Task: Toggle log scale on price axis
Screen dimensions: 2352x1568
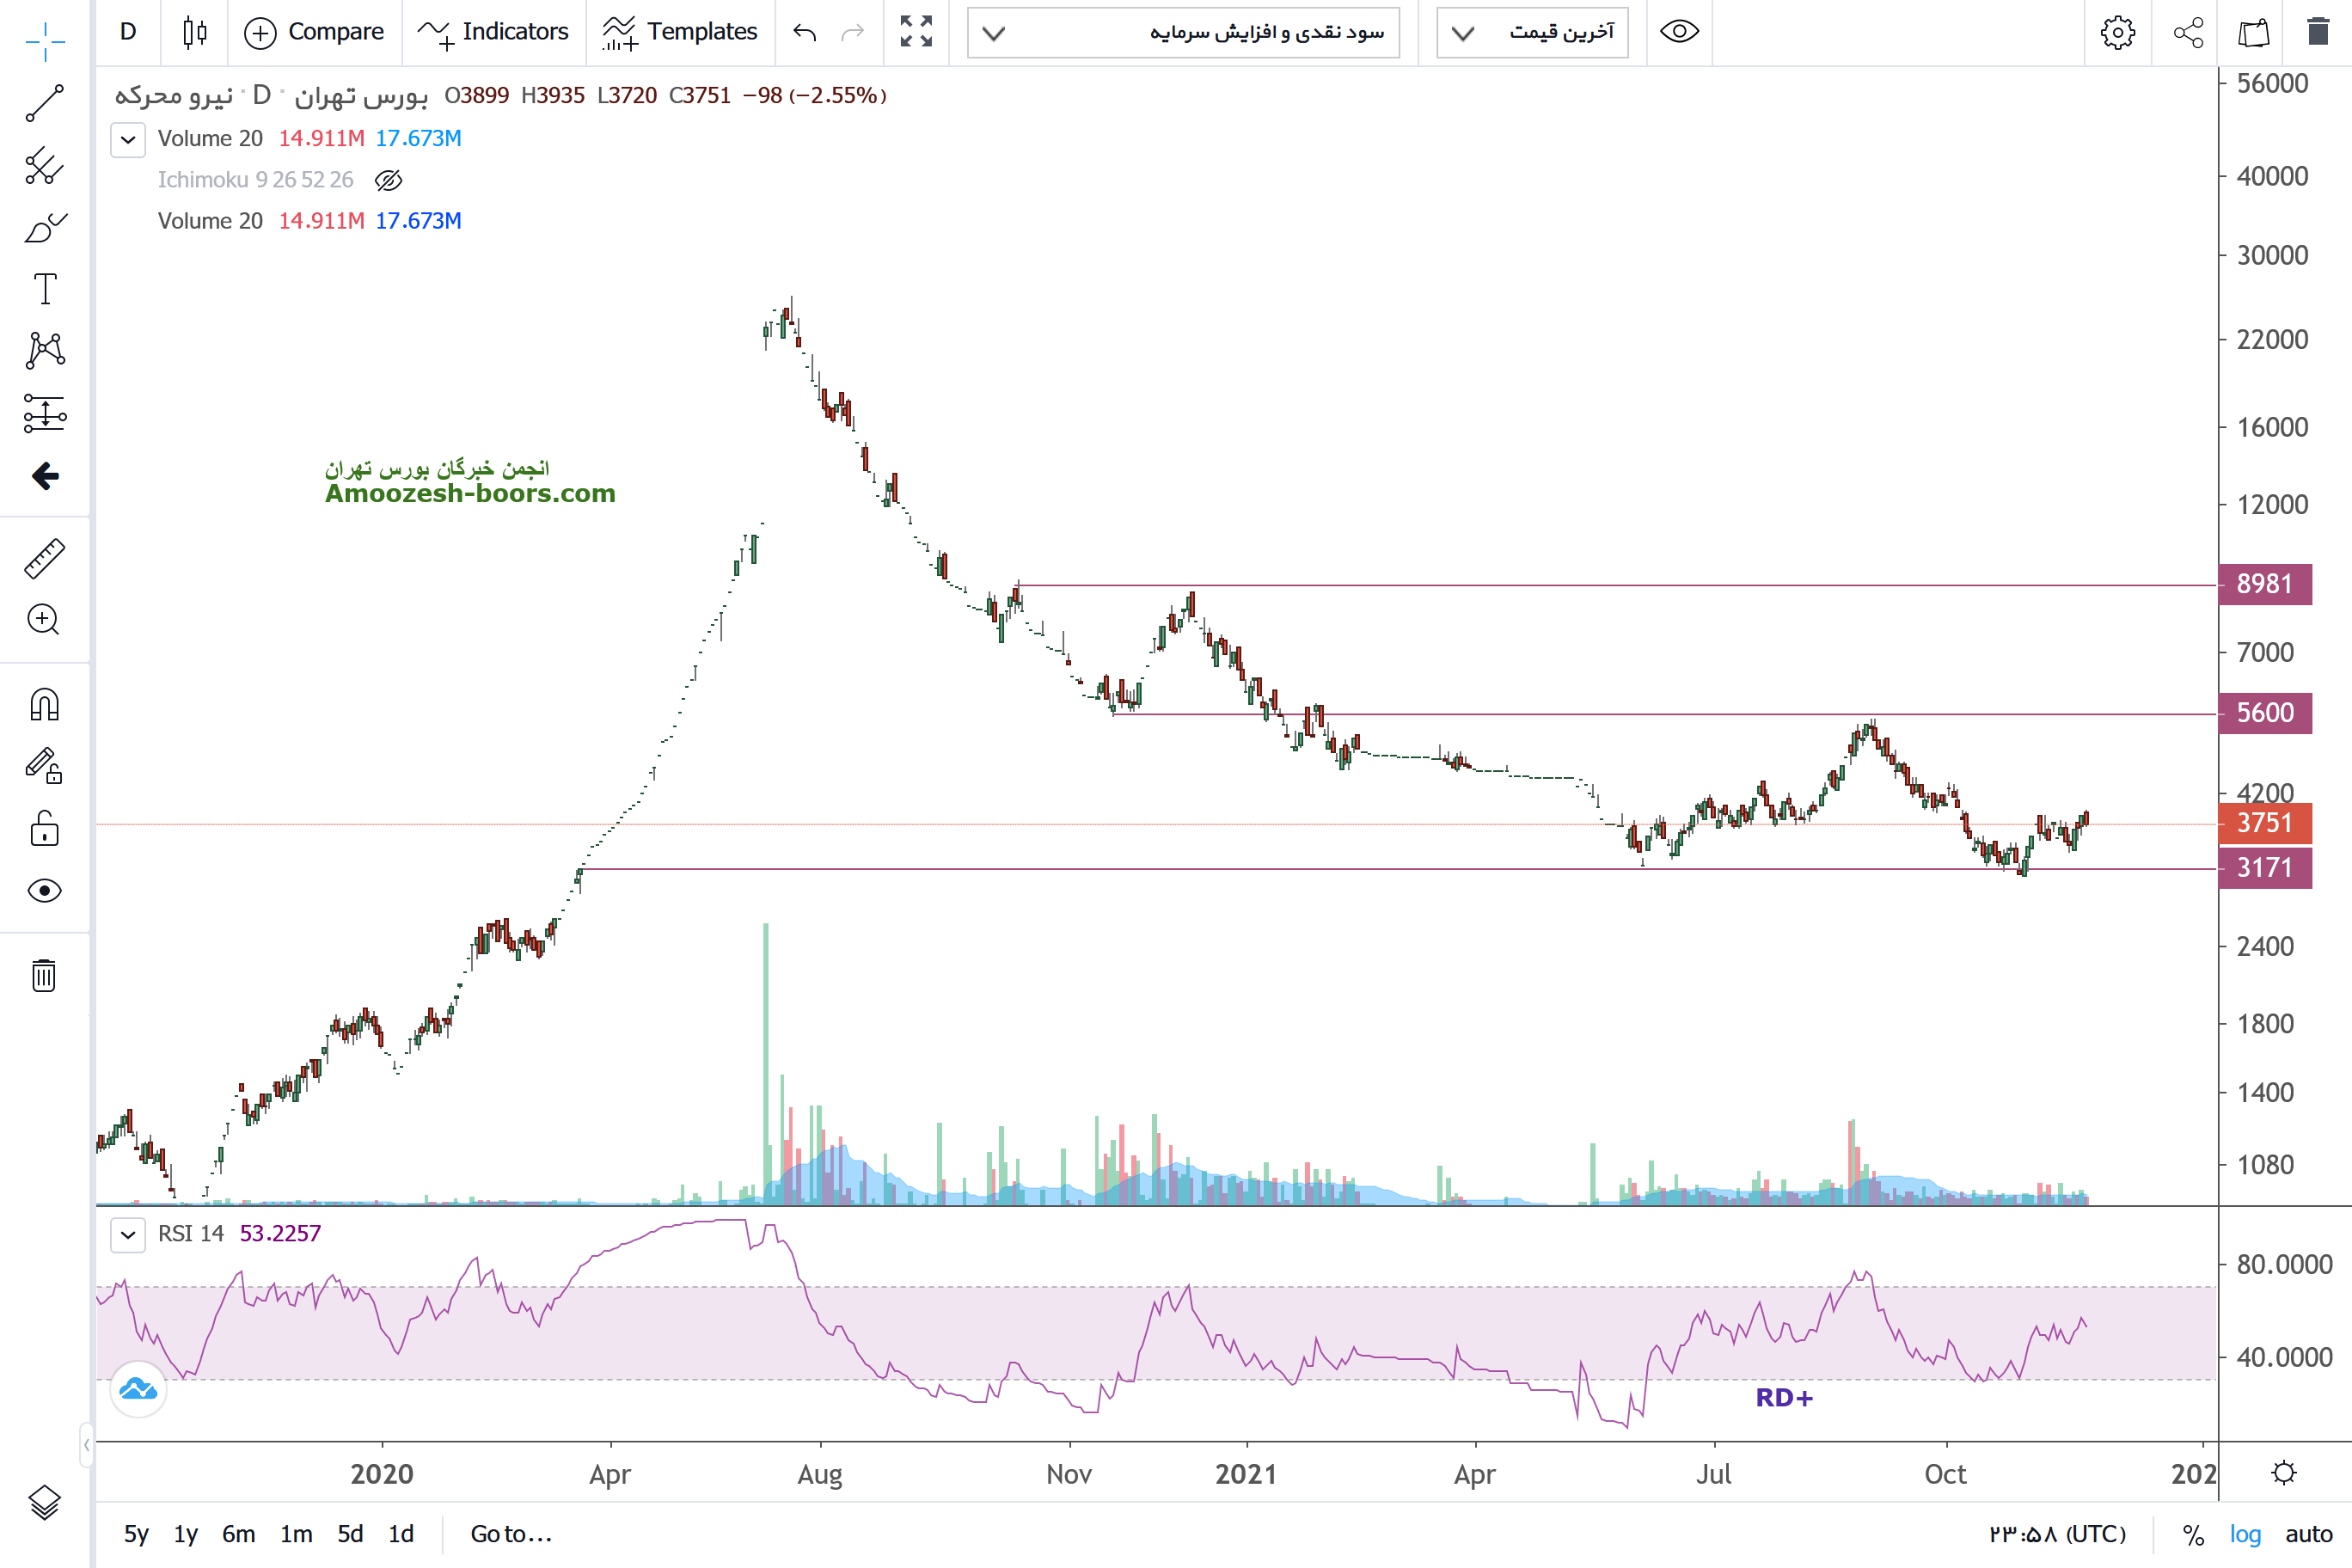Action: (x=2244, y=1534)
